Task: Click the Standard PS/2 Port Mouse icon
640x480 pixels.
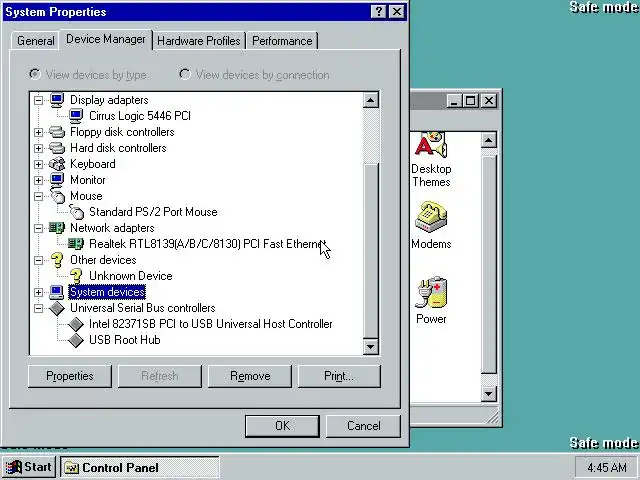Action: 76,212
